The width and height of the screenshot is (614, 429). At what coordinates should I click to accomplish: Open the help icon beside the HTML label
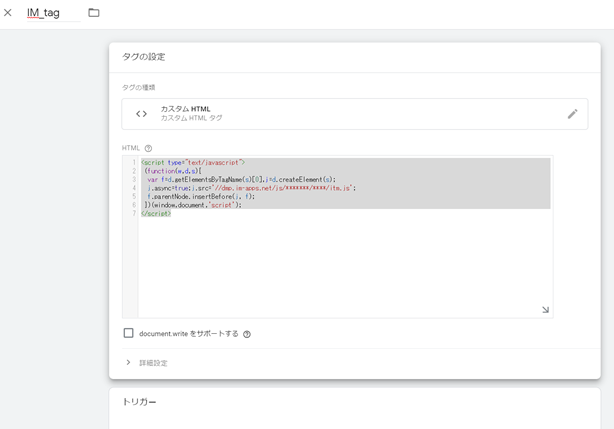coord(149,148)
